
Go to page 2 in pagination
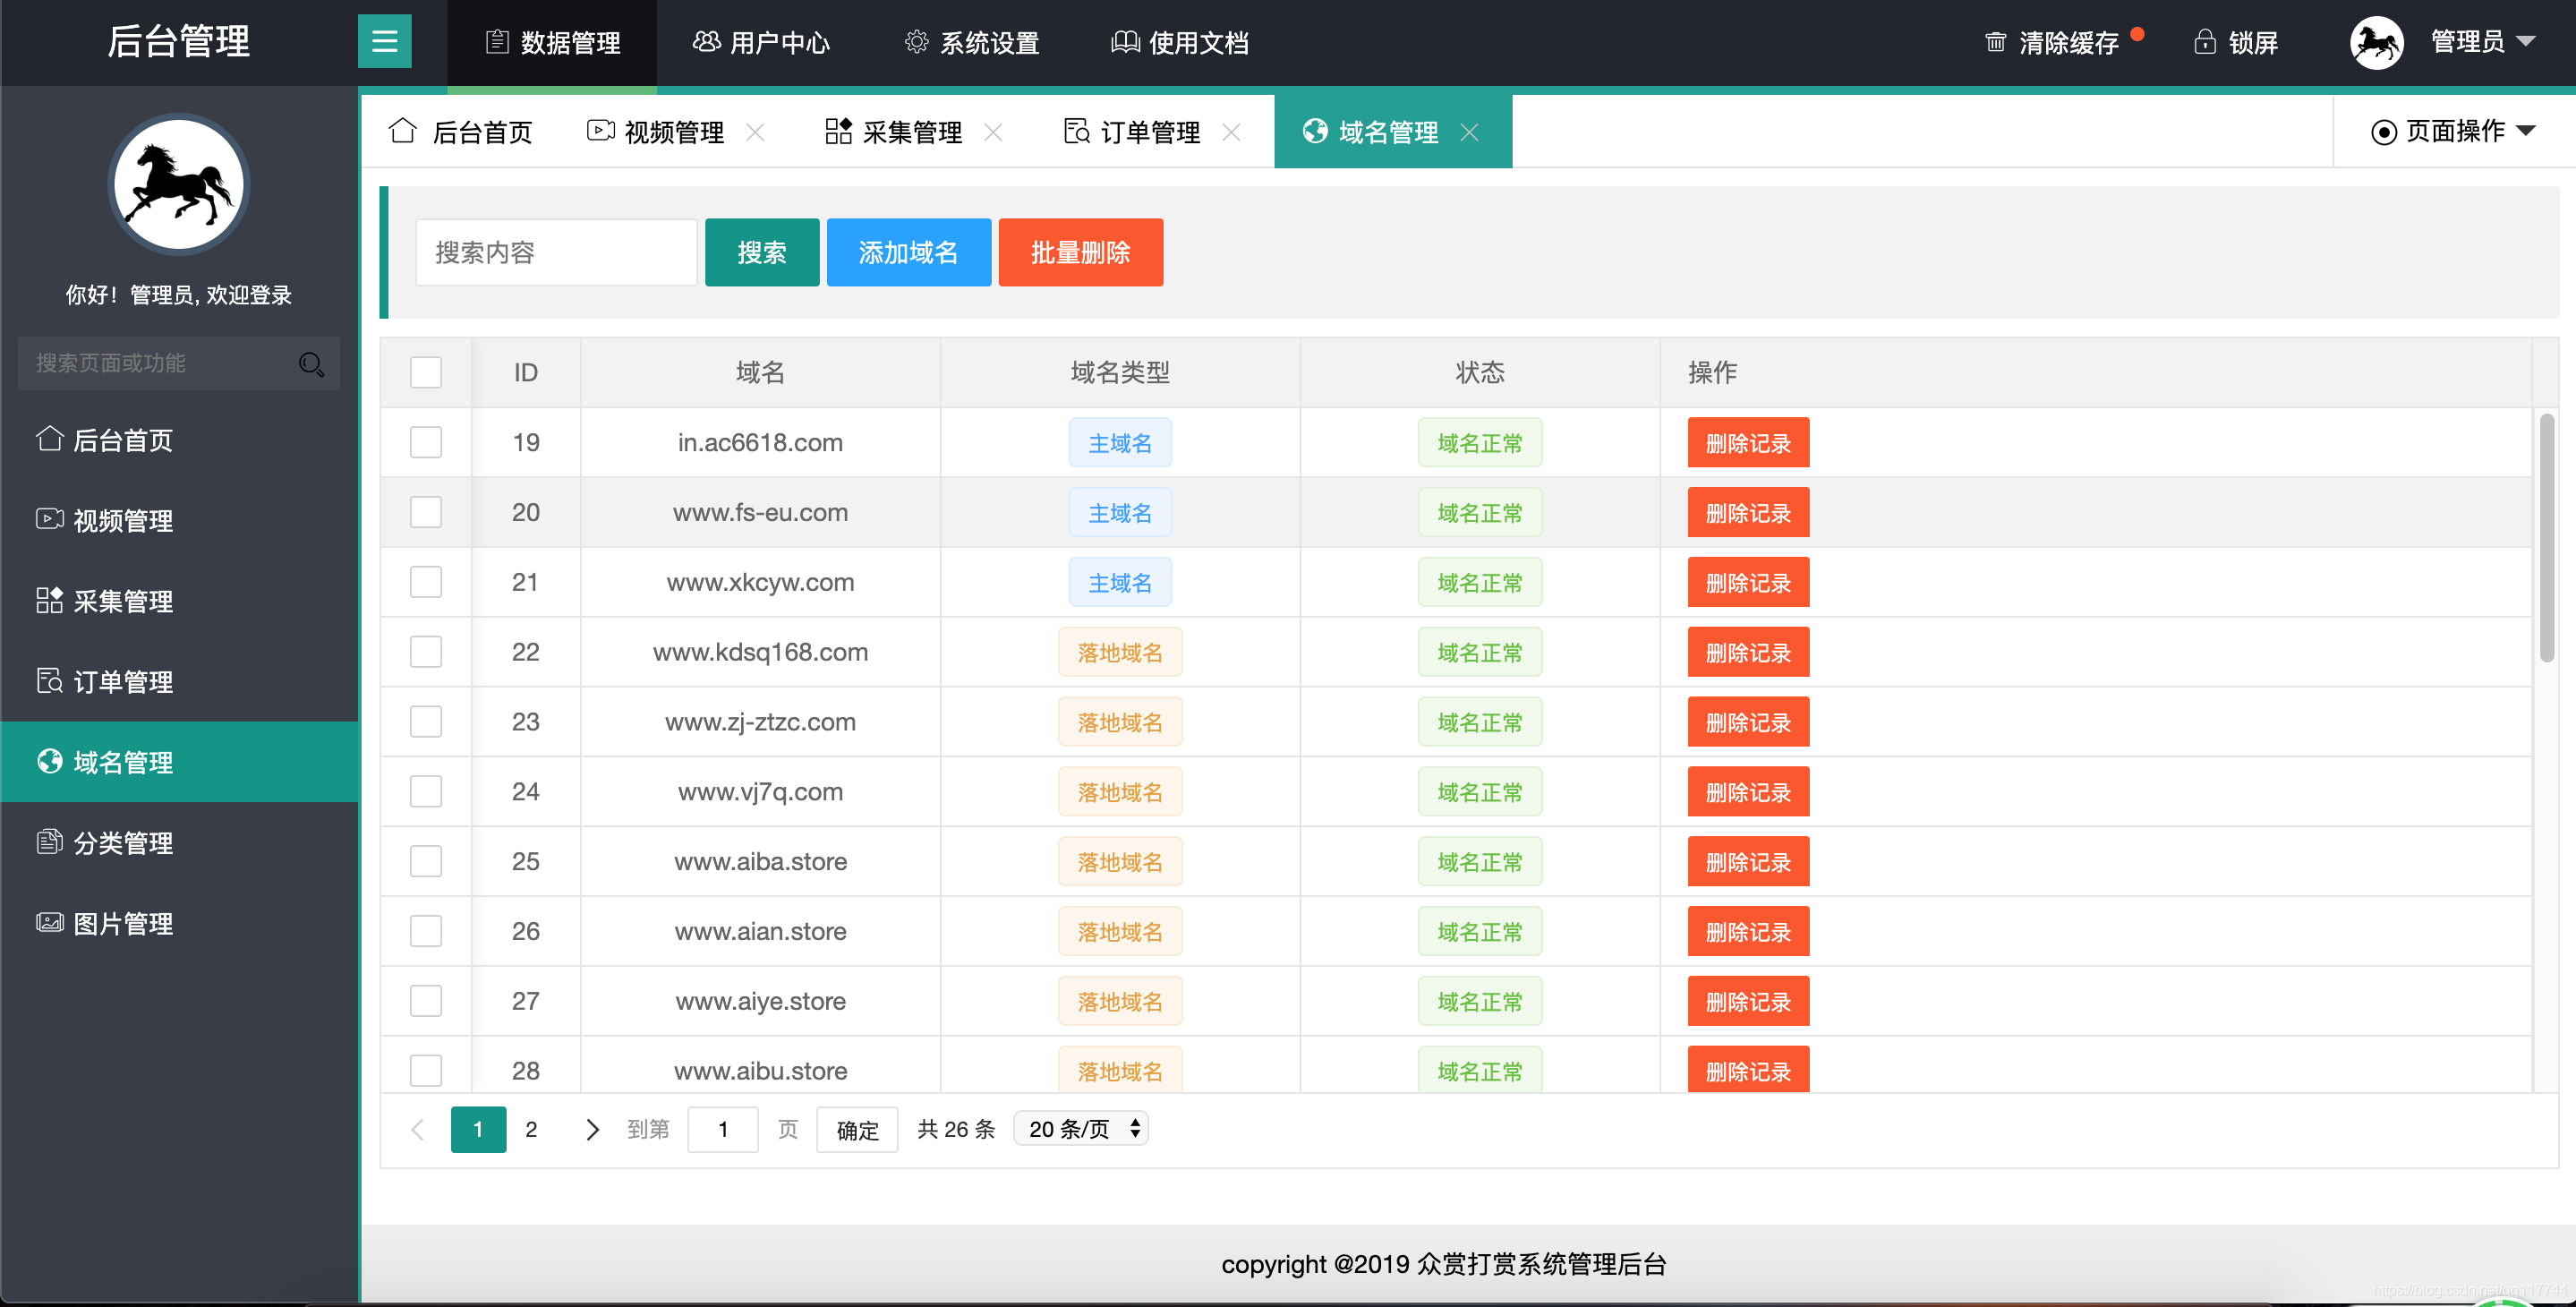click(531, 1129)
